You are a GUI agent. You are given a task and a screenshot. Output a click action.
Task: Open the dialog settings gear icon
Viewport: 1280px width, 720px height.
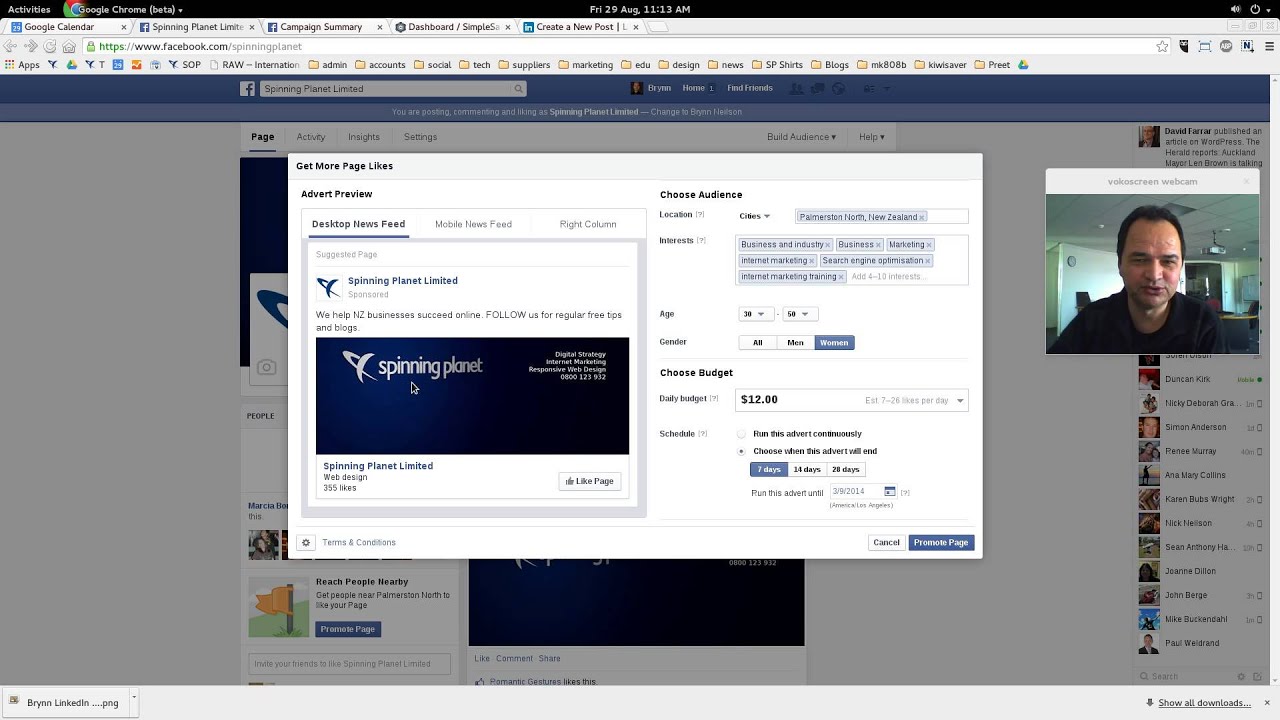(x=306, y=543)
